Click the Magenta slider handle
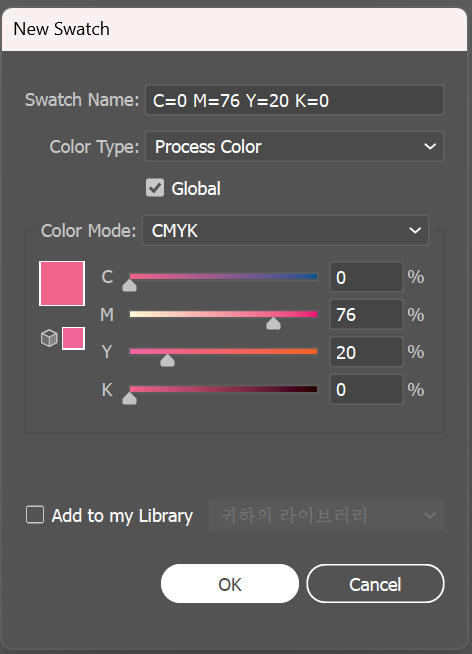The height and width of the screenshot is (654, 472). pyautogui.click(x=274, y=323)
